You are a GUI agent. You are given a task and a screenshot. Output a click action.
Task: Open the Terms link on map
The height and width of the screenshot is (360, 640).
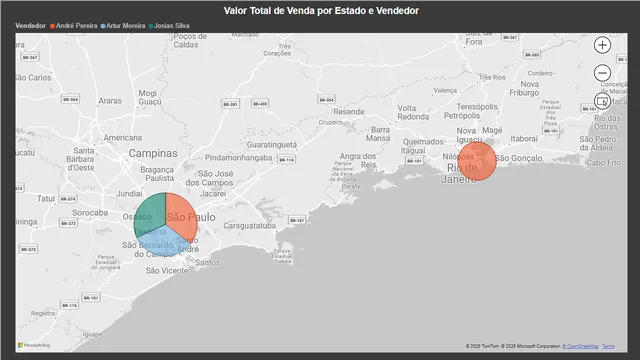click(608, 346)
